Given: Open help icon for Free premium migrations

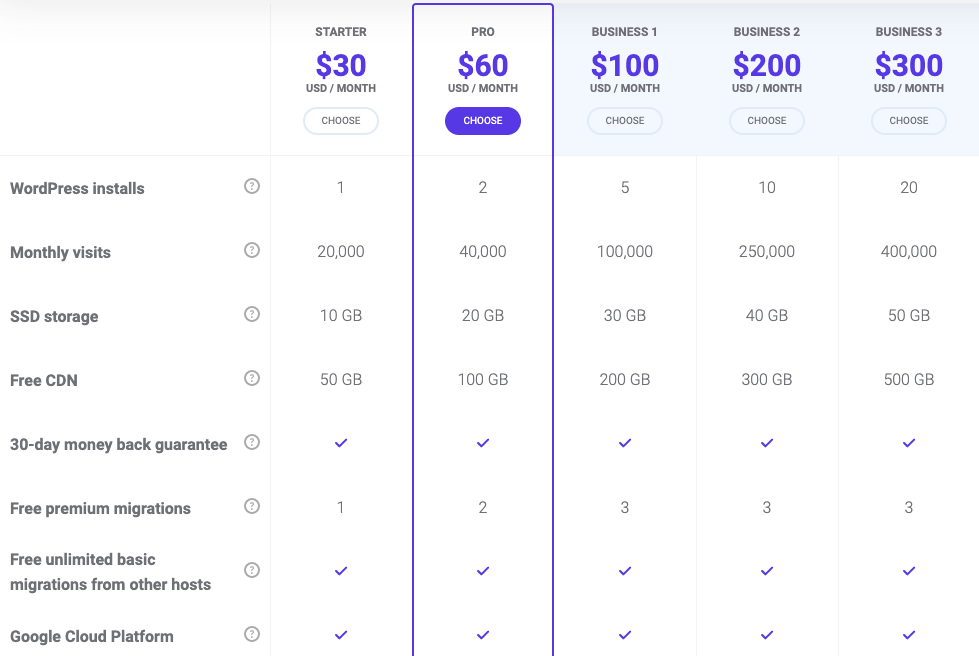Looking at the screenshot, I should point(252,506).
